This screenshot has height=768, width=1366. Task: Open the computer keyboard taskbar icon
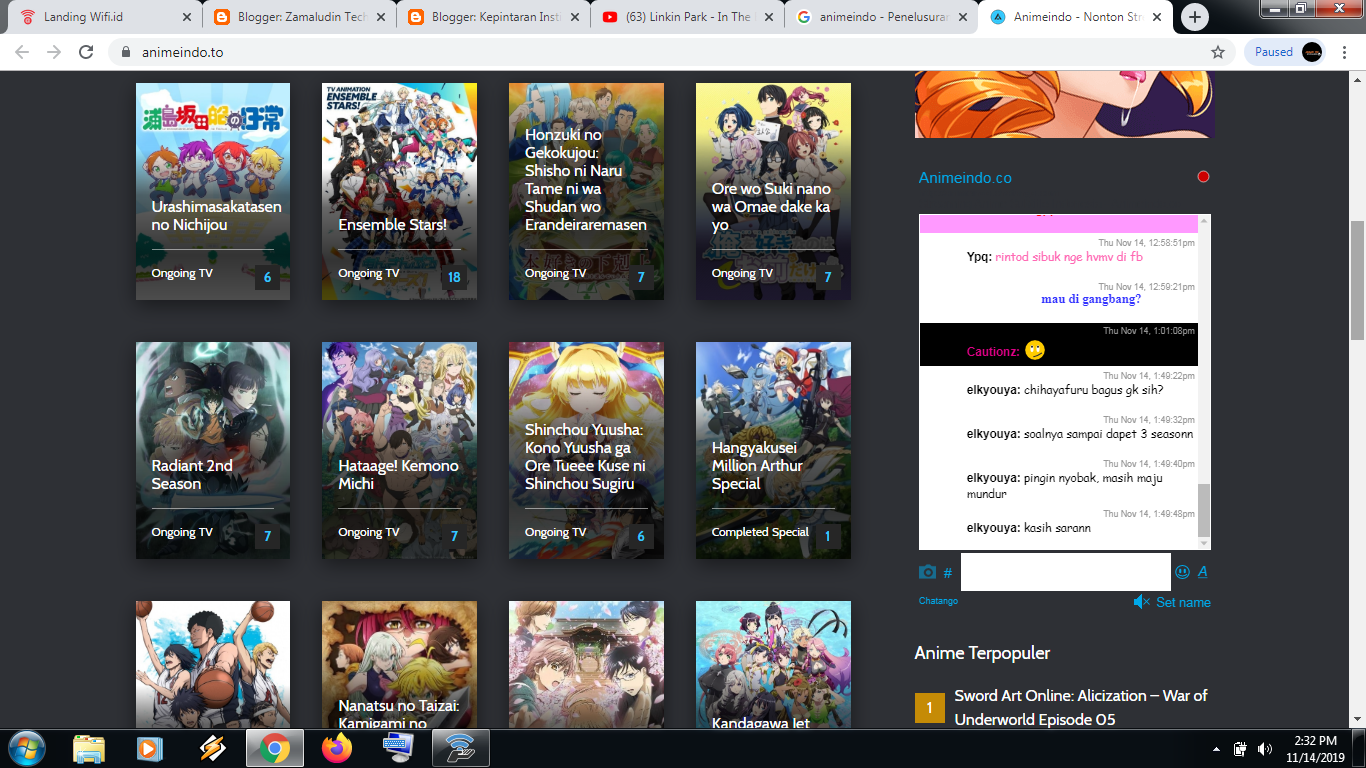[x=398, y=748]
